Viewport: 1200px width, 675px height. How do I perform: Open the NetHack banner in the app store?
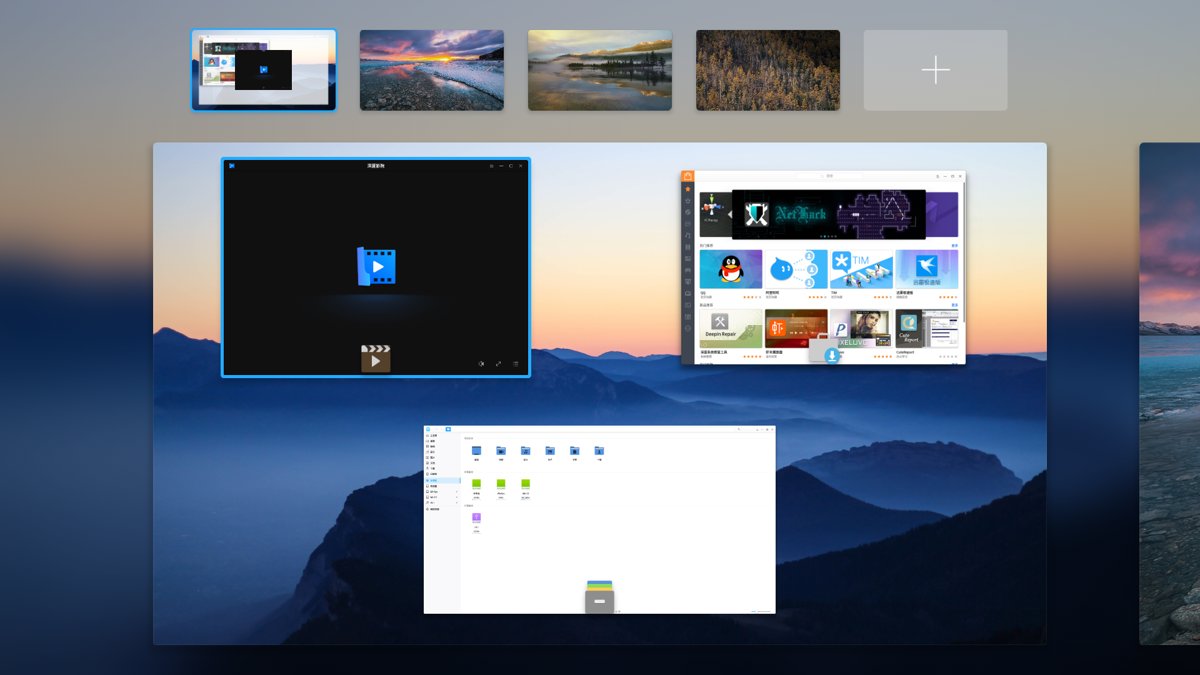click(829, 214)
